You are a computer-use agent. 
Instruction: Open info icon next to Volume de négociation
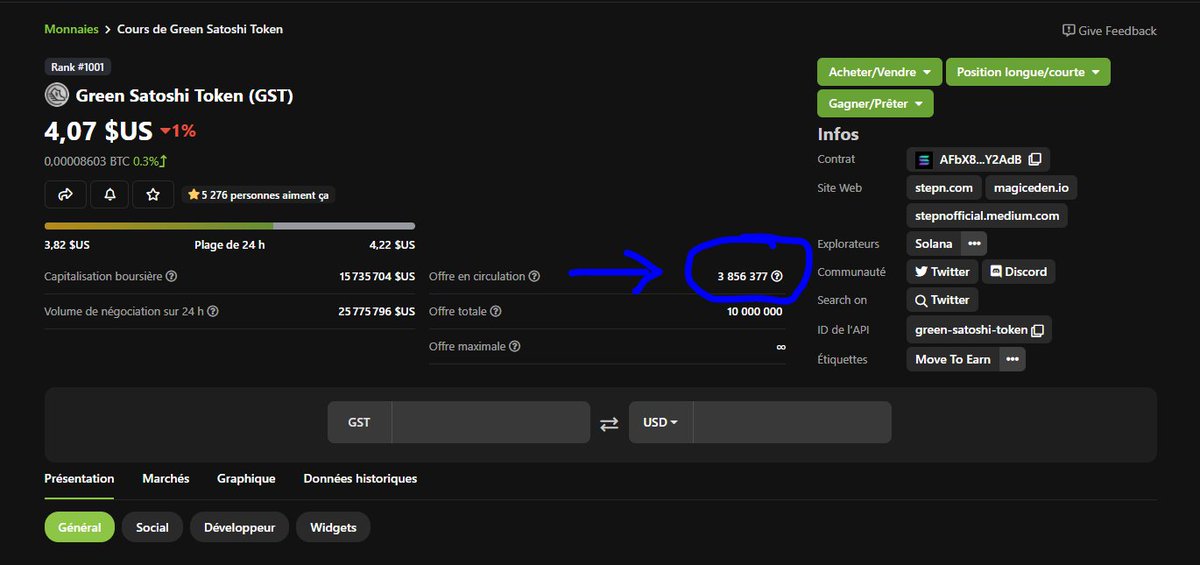pyautogui.click(x=212, y=311)
